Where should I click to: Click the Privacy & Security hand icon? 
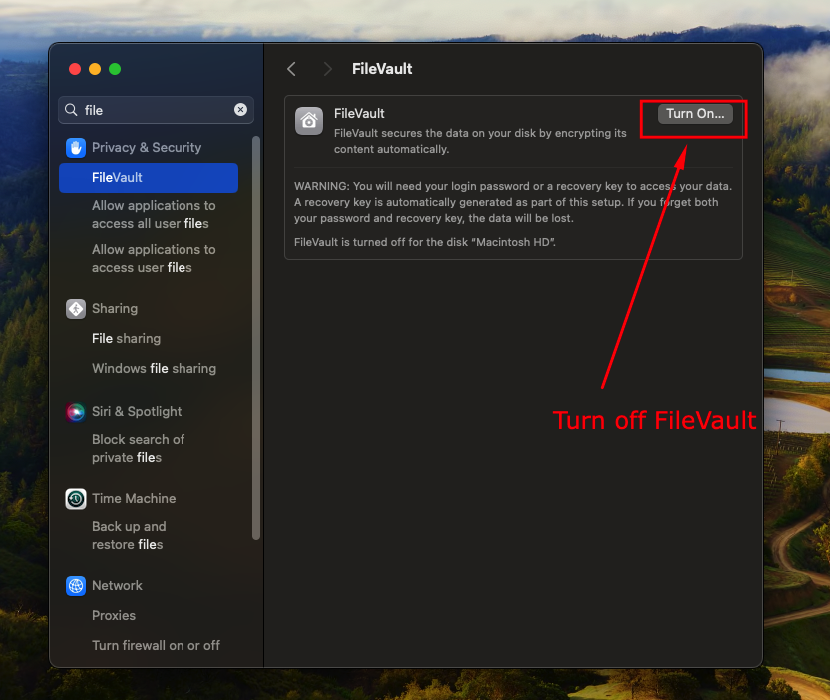[x=76, y=147]
